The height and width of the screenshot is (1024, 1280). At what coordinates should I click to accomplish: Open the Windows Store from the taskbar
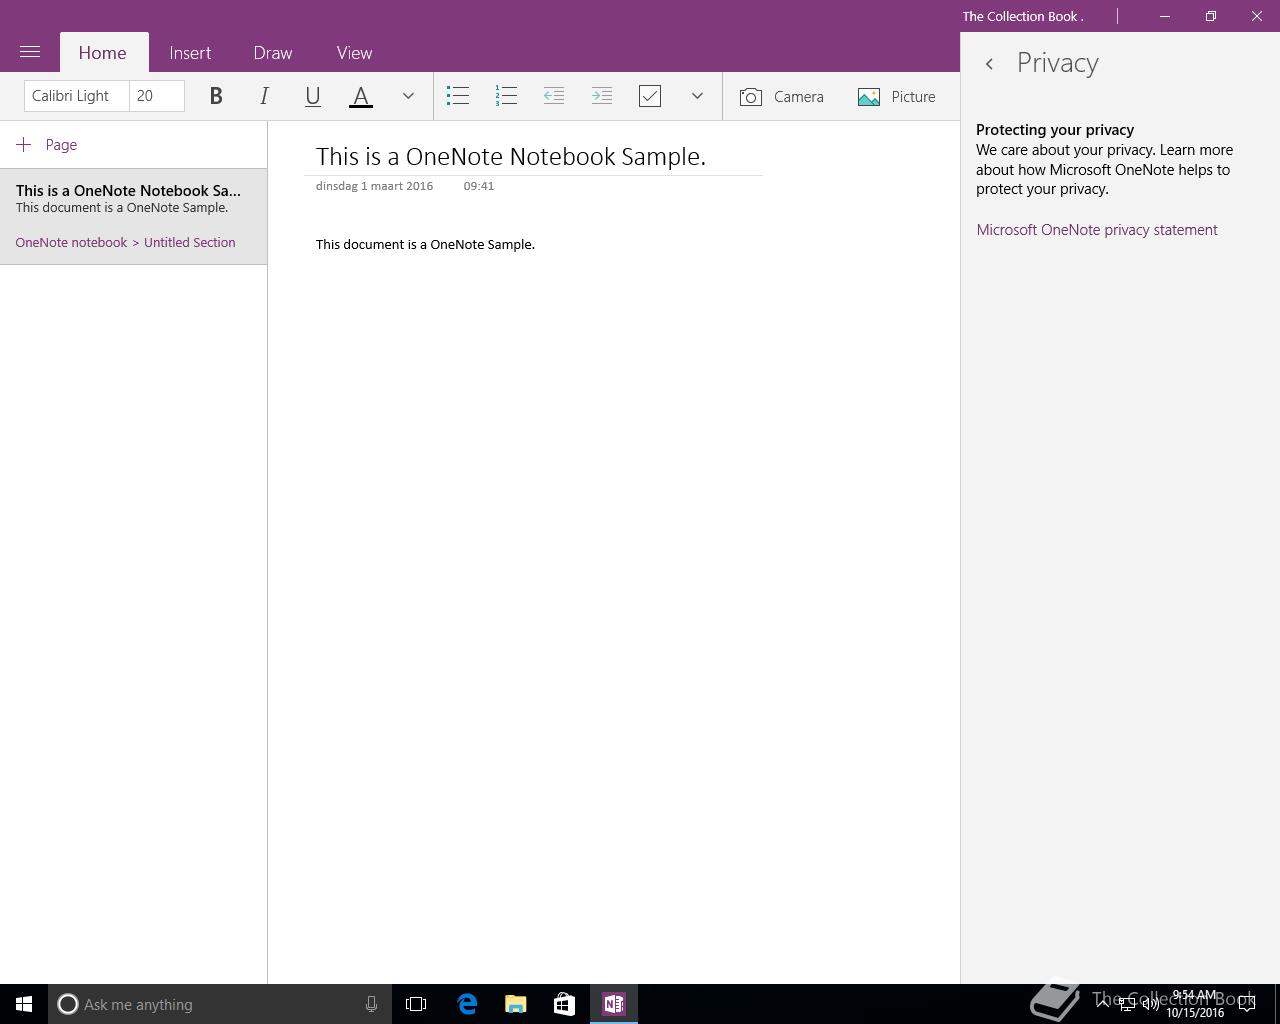pos(564,1004)
